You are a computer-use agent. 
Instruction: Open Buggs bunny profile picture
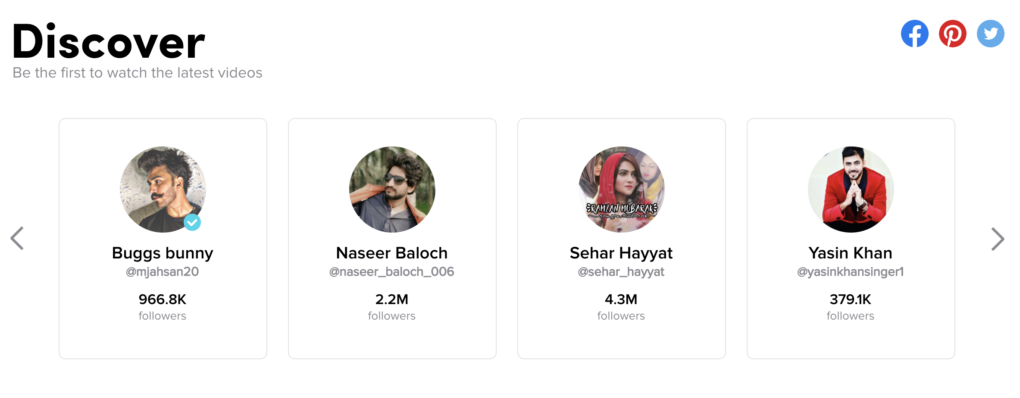(x=163, y=189)
